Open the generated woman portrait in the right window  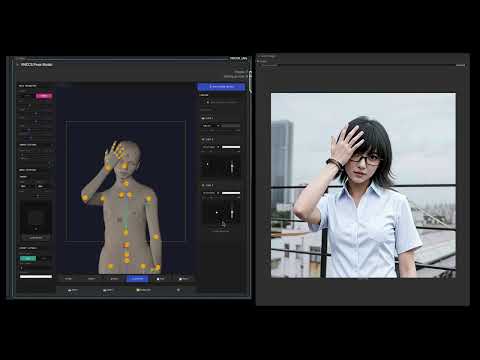(x=363, y=185)
